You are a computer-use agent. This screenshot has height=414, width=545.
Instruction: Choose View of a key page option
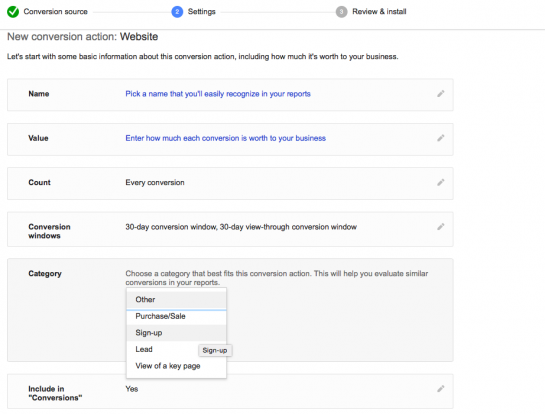[x=177, y=366]
